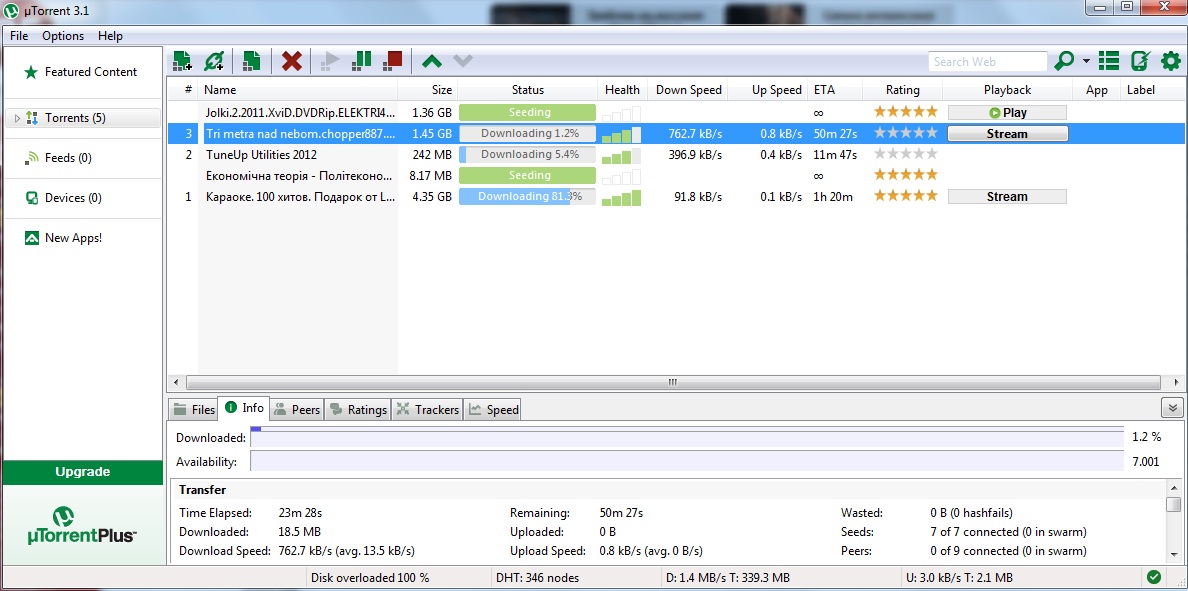Click the µTorrentPlus logo banner
This screenshot has width=1188, height=591.
click(x=83, y=524)
